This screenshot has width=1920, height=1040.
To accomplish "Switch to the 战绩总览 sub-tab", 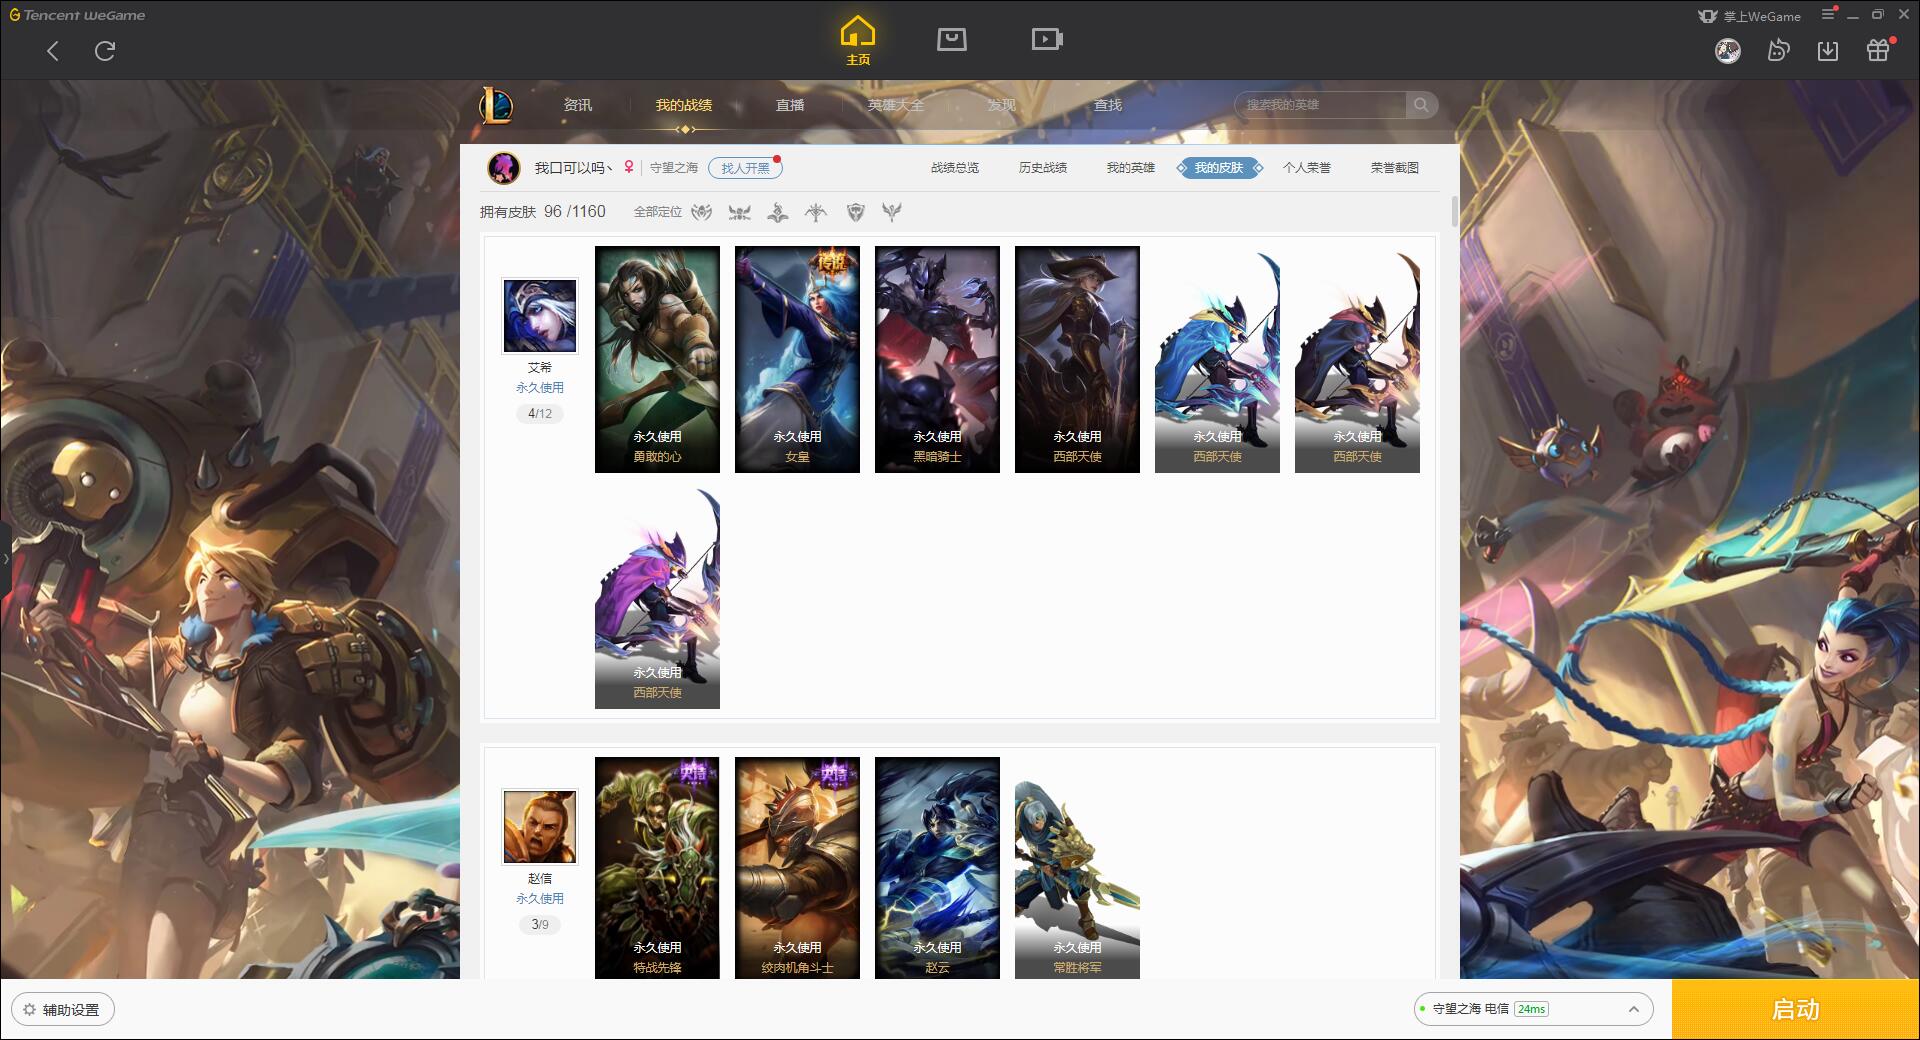I will 954,168.
